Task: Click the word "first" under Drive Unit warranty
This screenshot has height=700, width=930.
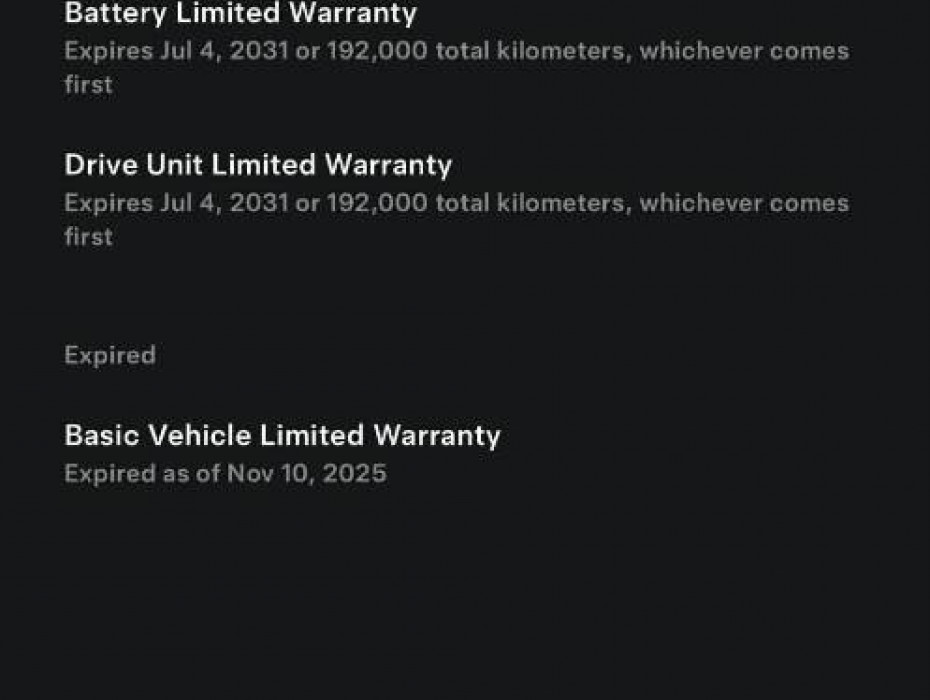Action: pos(88,237)
